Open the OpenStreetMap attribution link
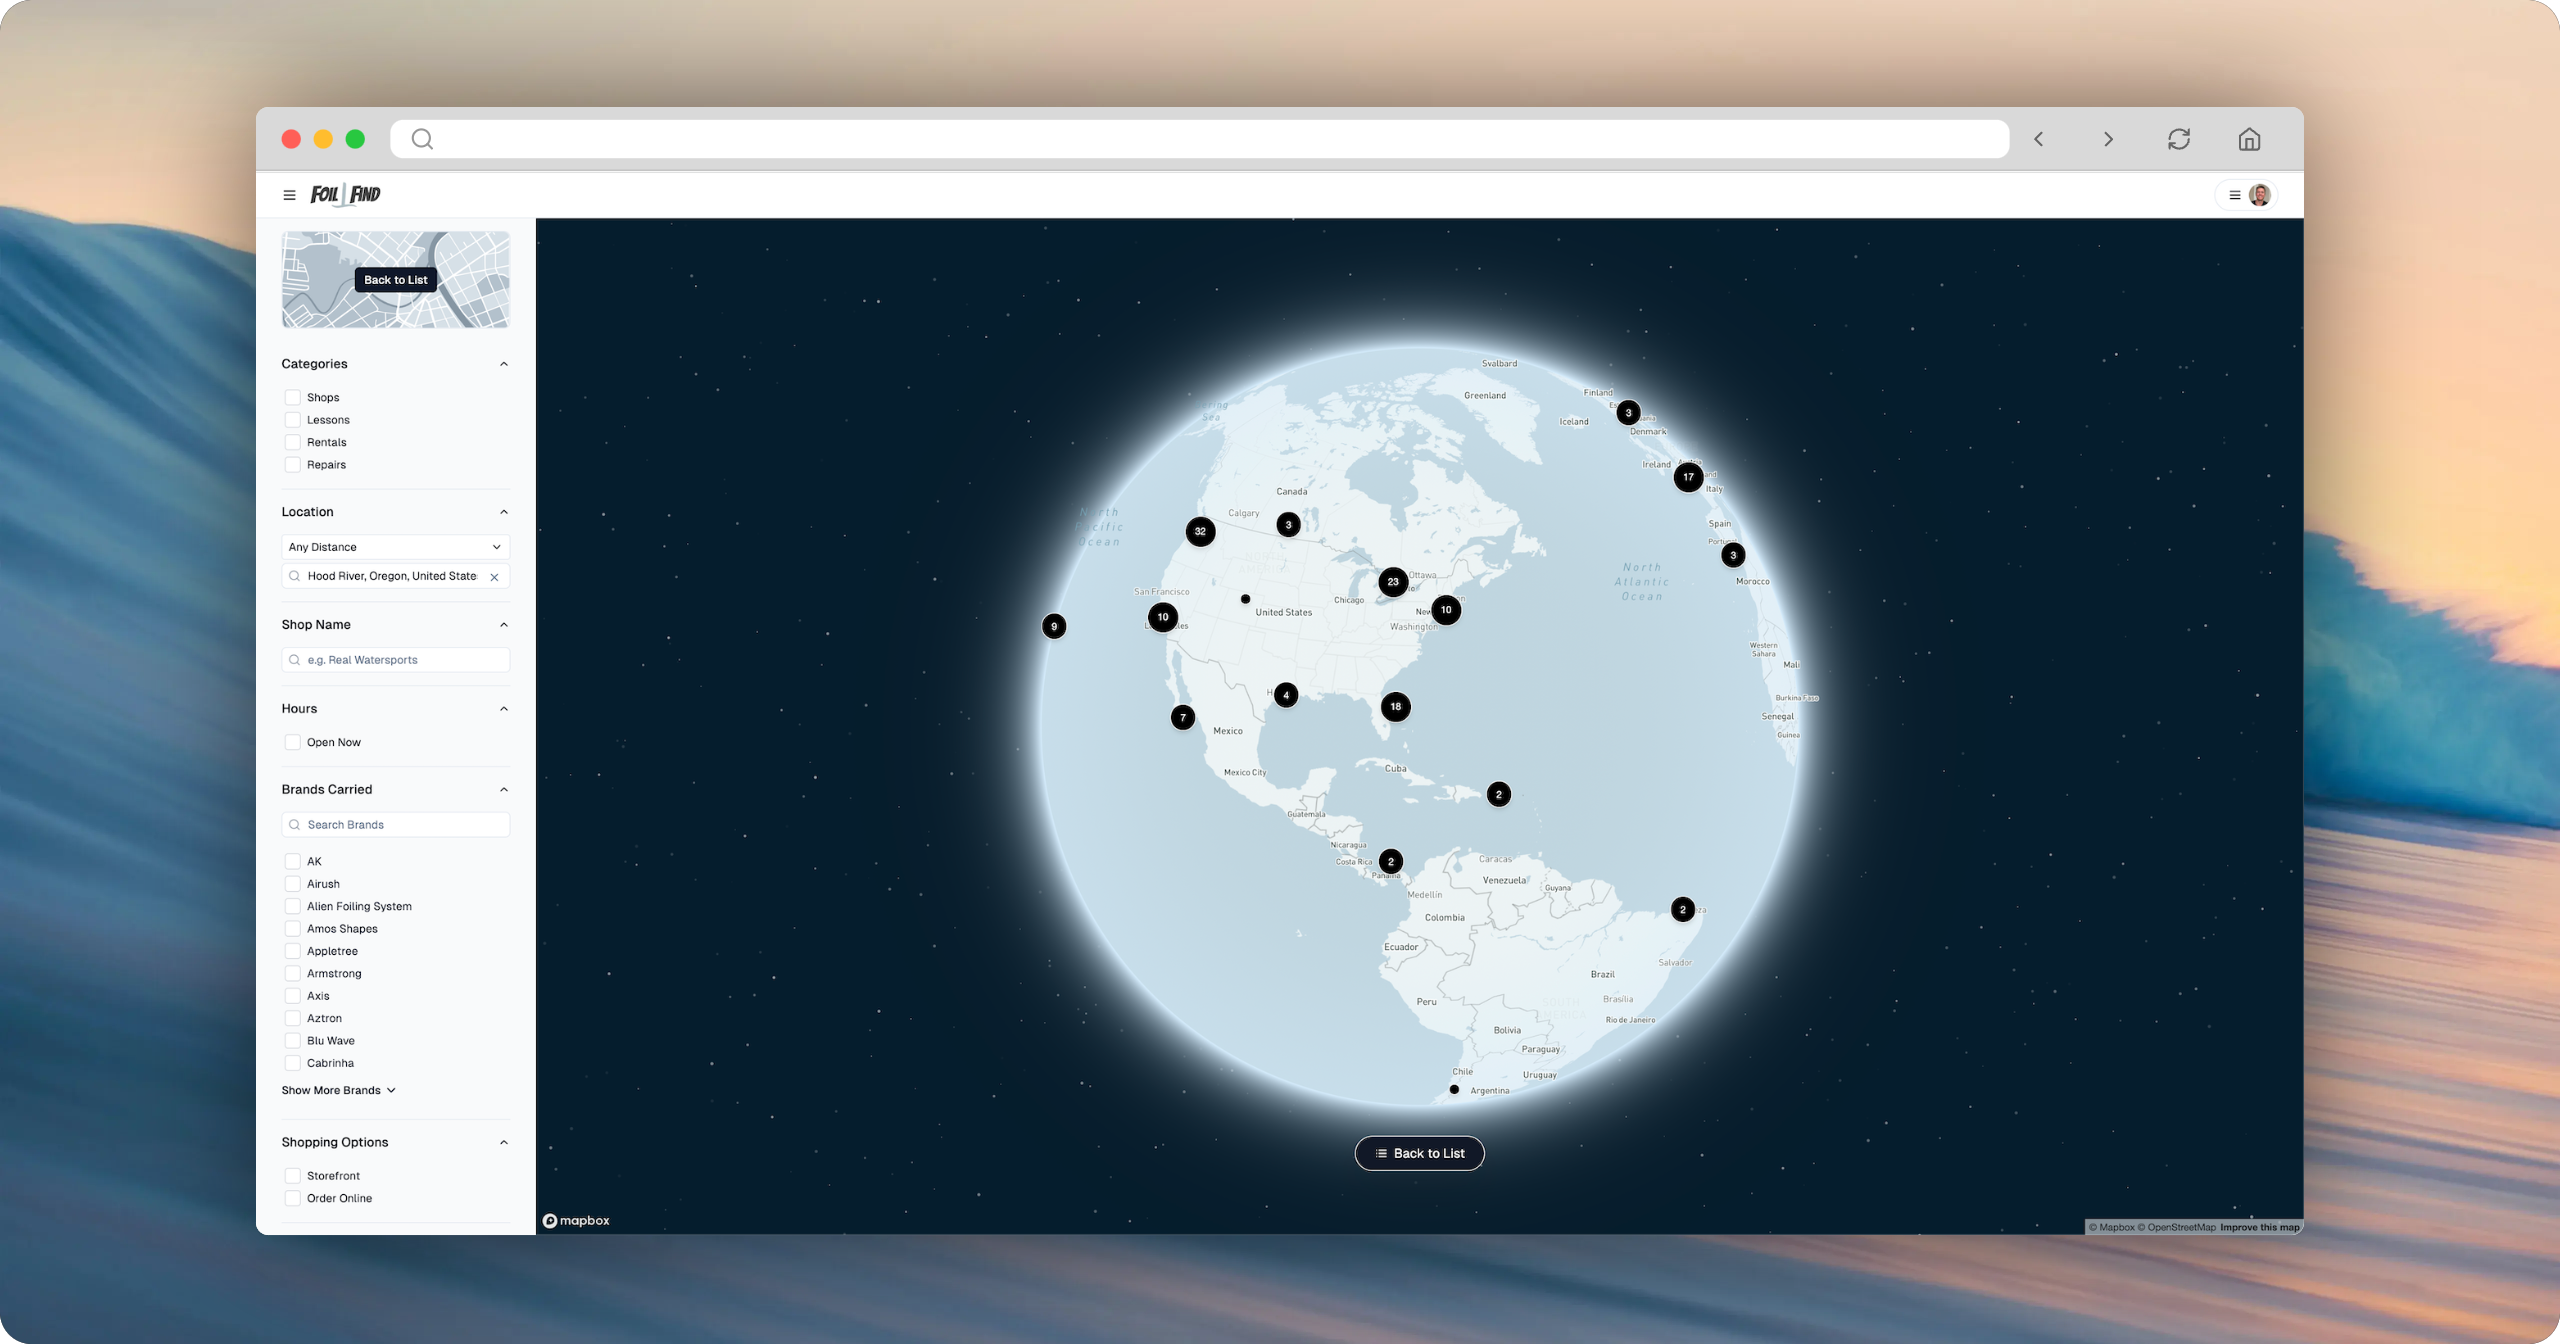 pos(2176,1227)
